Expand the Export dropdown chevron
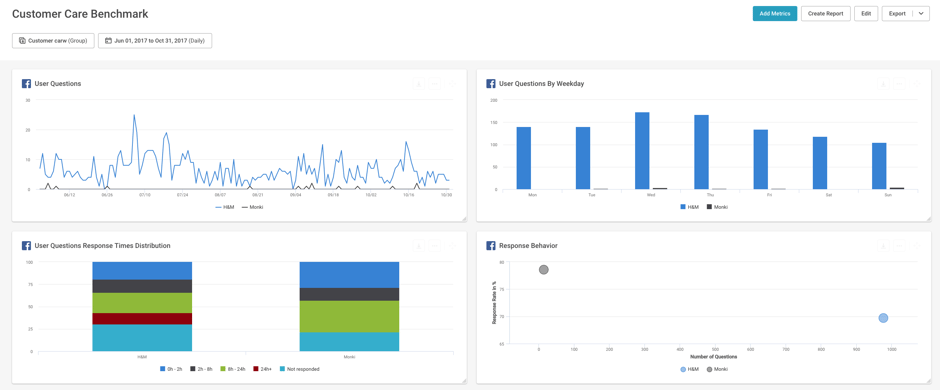Screen dimensions: 940x390 coord(921,14)
